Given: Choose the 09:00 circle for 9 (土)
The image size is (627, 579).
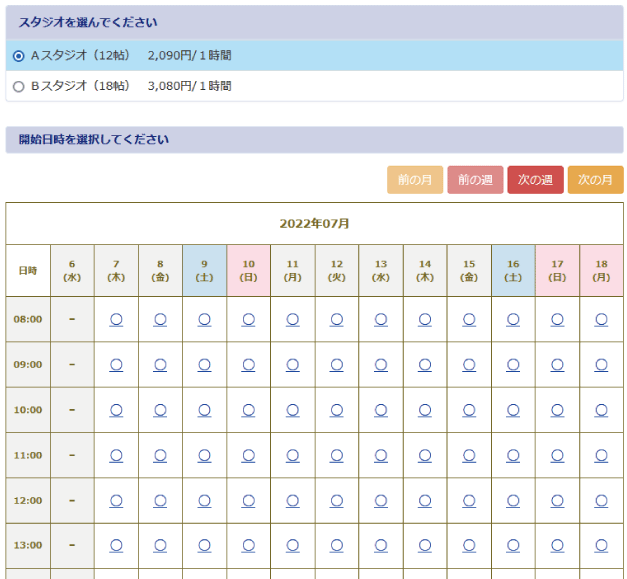Looking at the screenshot, I should (x=204, y=364).
